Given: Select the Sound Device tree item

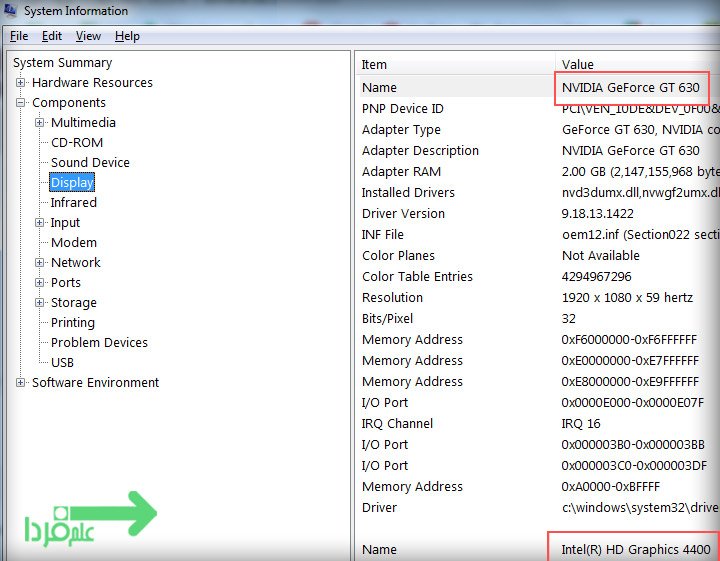Looking at the screenshot, I should 90,163.
